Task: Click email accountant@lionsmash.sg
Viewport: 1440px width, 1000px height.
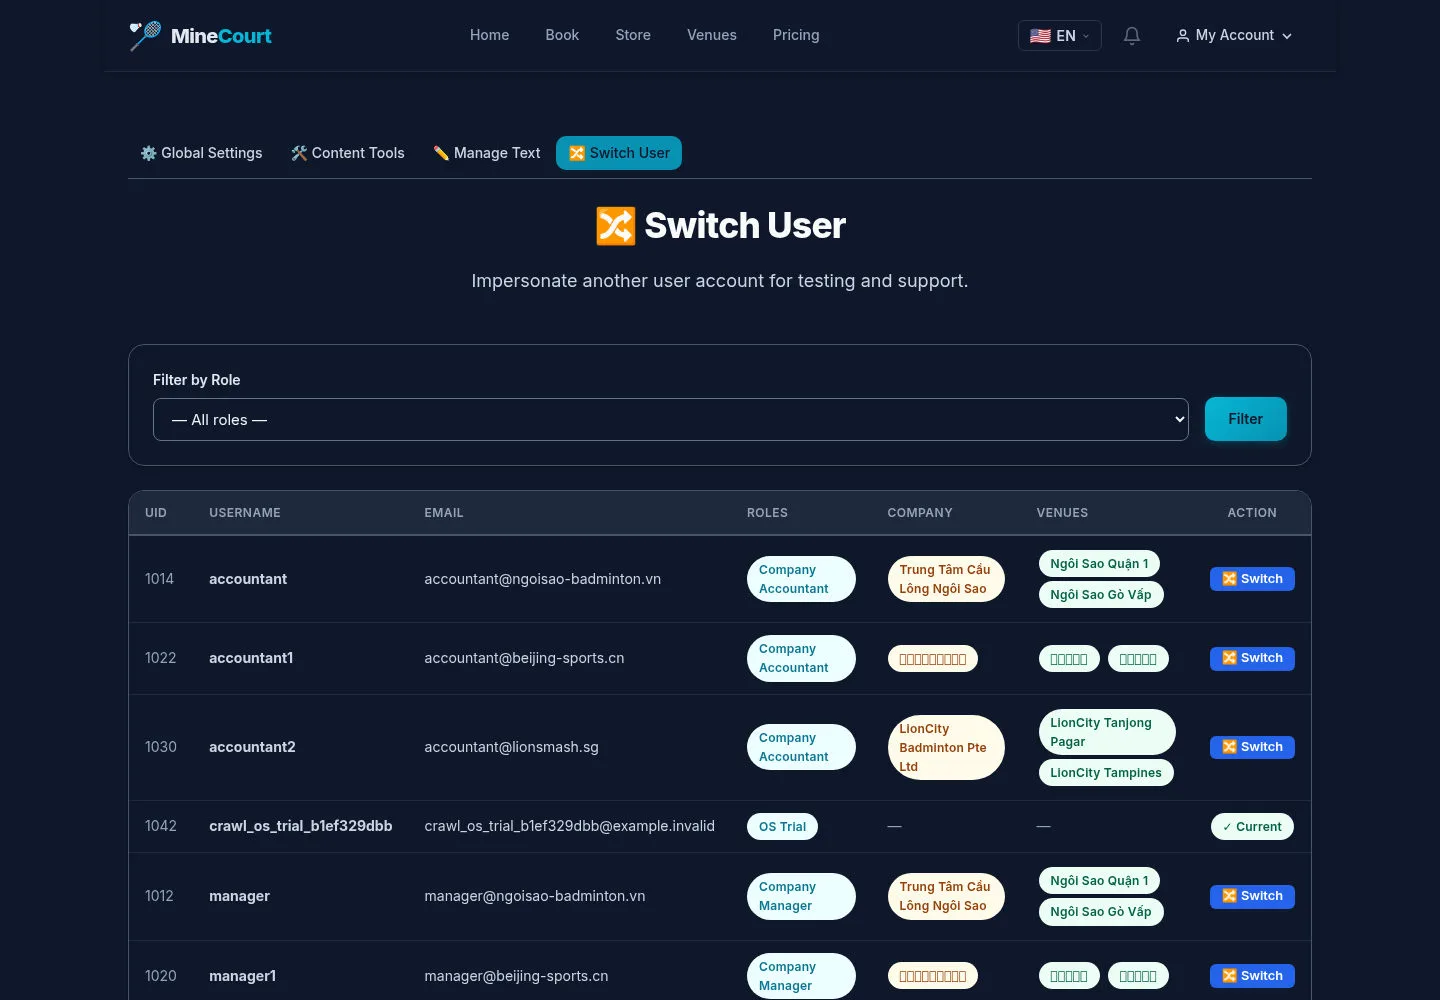Action: point(511,747)
